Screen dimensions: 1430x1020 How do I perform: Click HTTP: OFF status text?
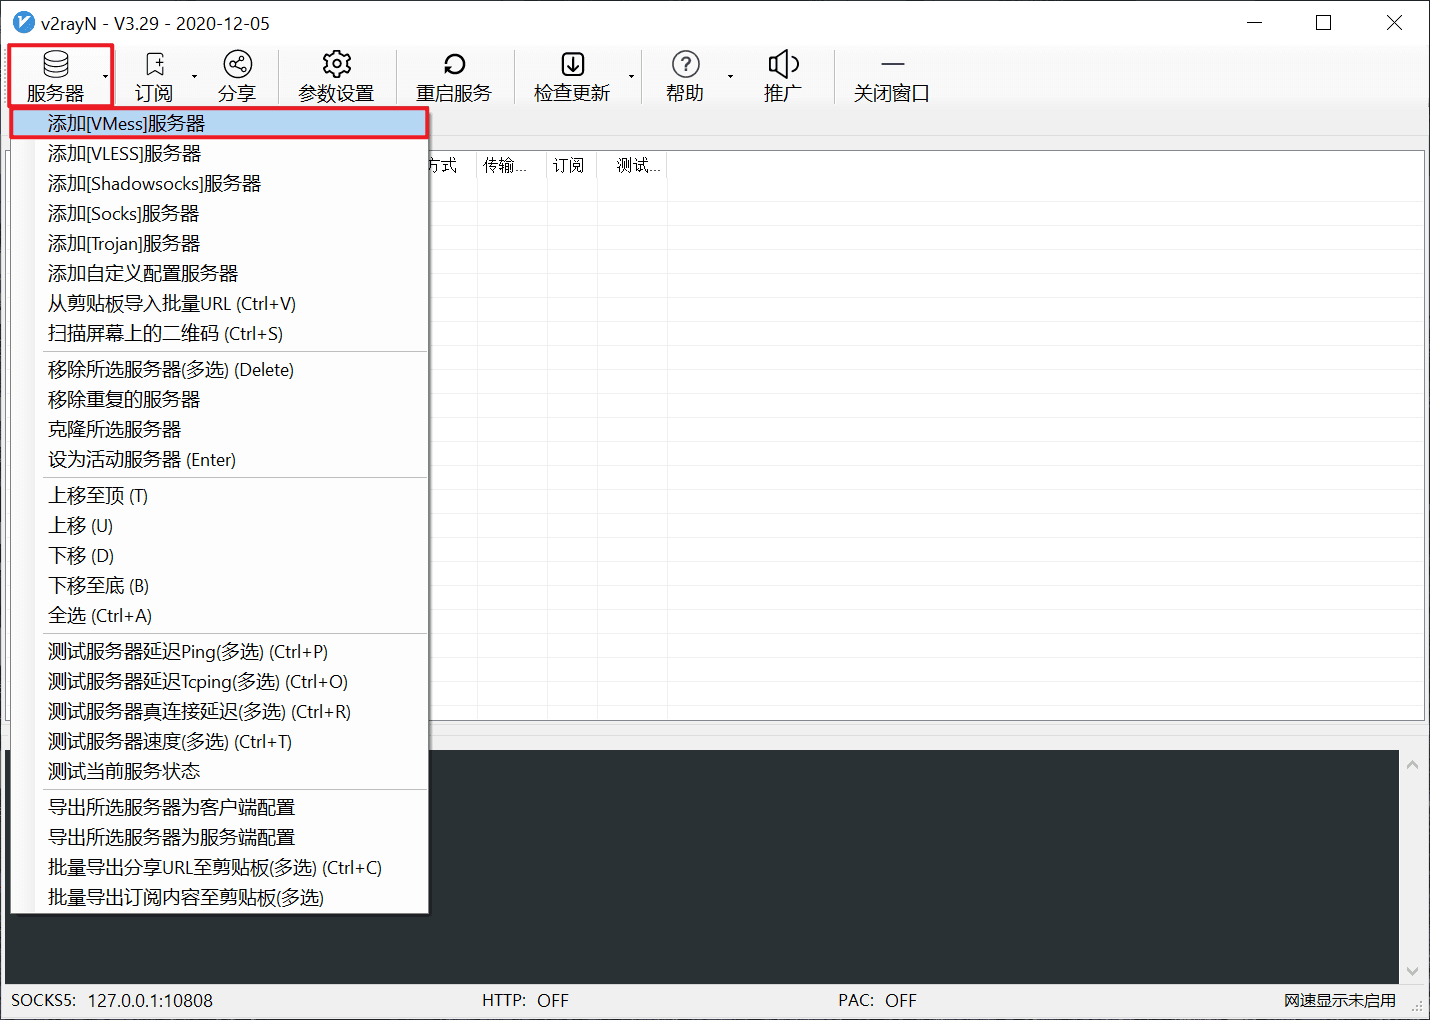tap(525, 1000)
